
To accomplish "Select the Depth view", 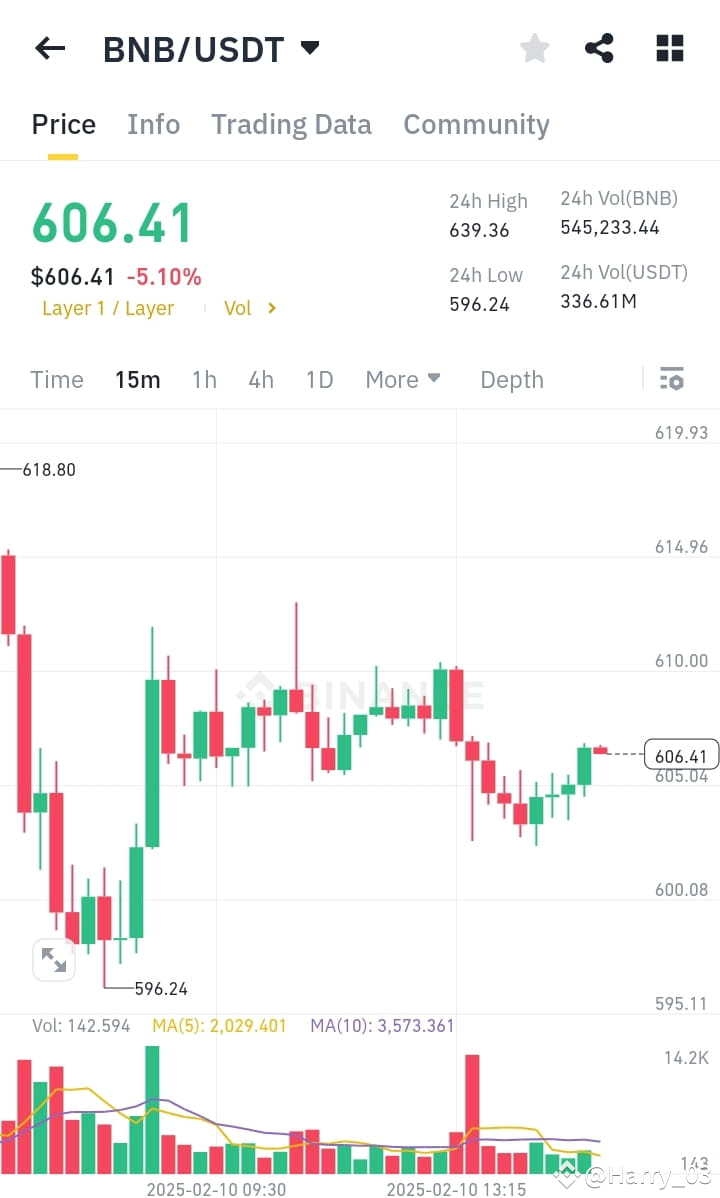I will click(x=511, y=379).
